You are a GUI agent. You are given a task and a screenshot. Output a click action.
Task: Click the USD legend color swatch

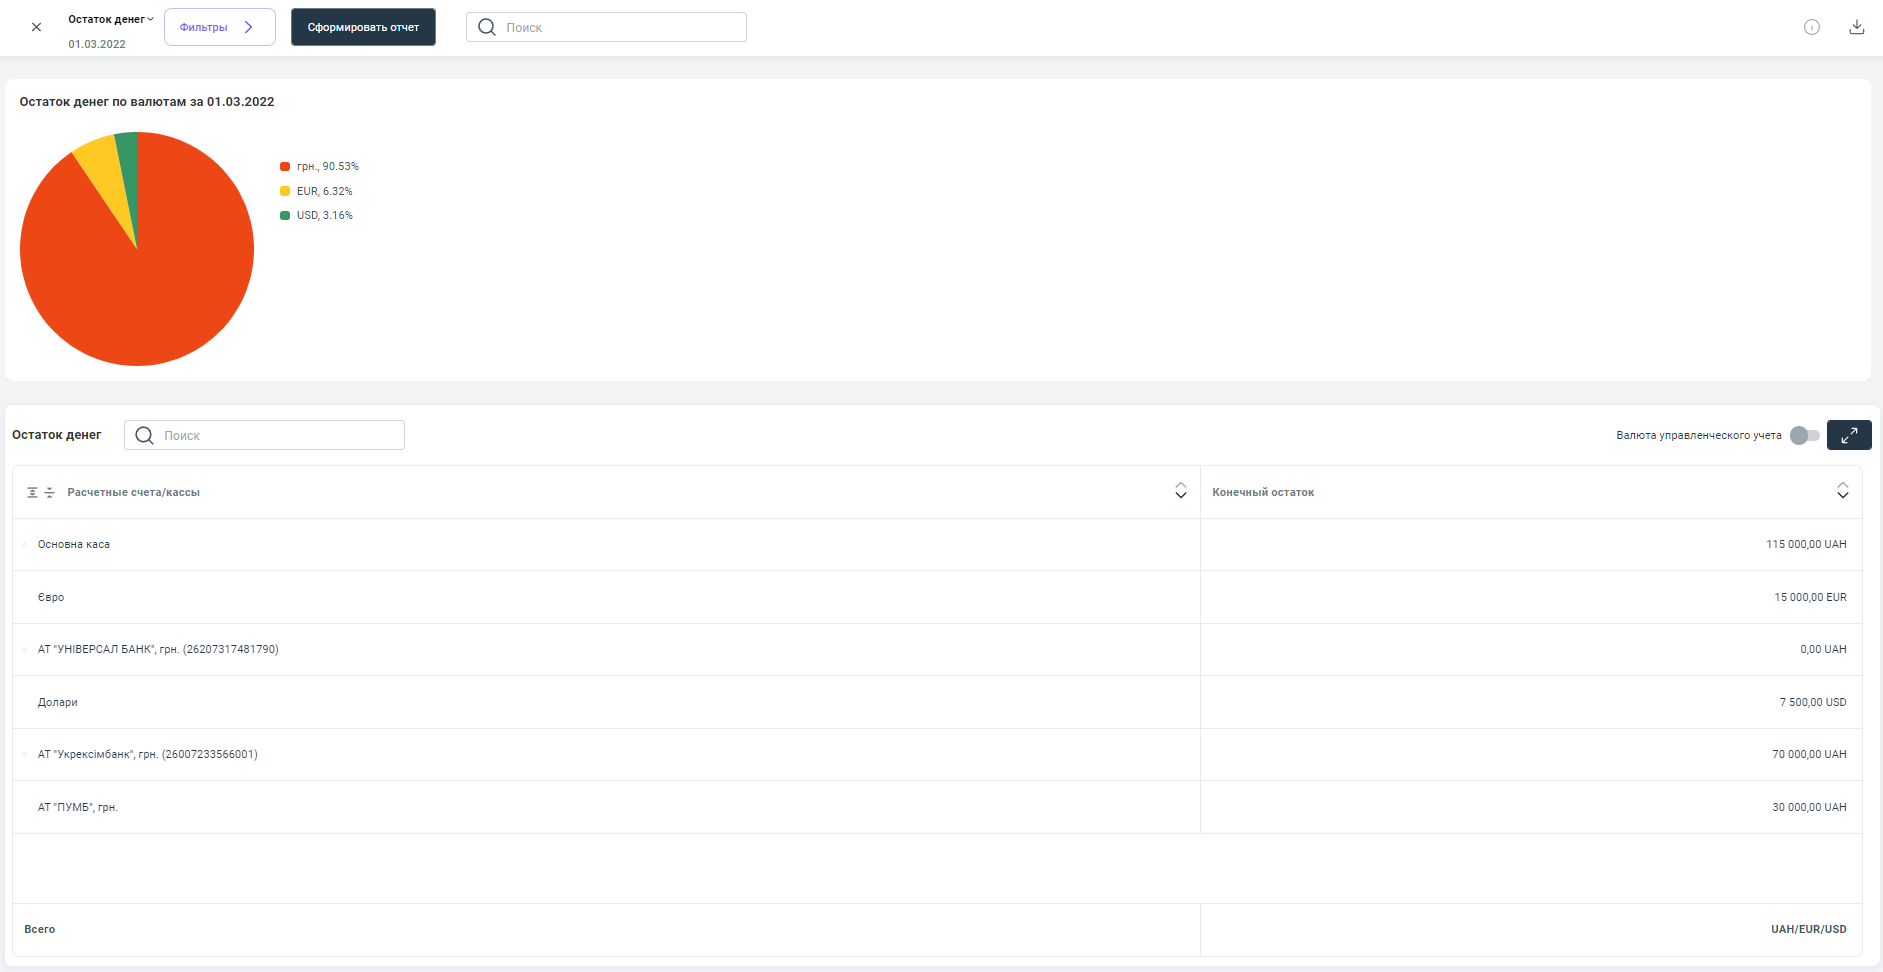tap(285, 216)
